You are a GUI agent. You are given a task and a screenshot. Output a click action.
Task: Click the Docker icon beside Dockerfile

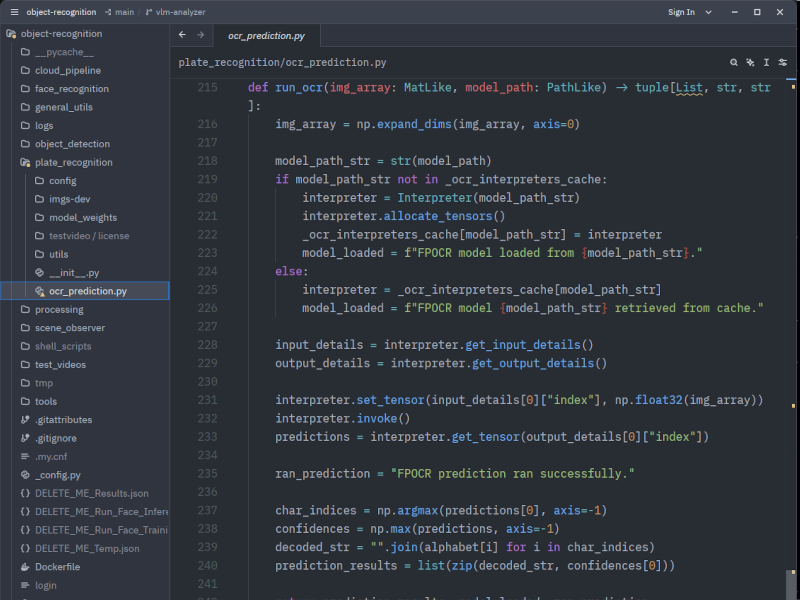25,567
